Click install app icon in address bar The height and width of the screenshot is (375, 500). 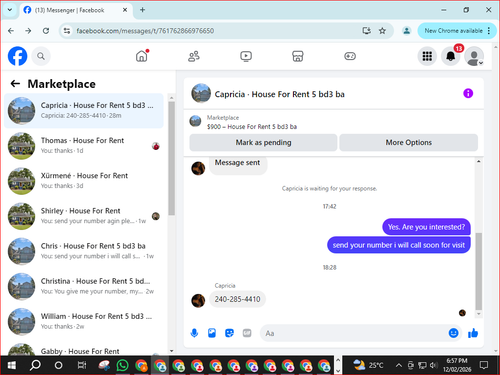[367, 31]
